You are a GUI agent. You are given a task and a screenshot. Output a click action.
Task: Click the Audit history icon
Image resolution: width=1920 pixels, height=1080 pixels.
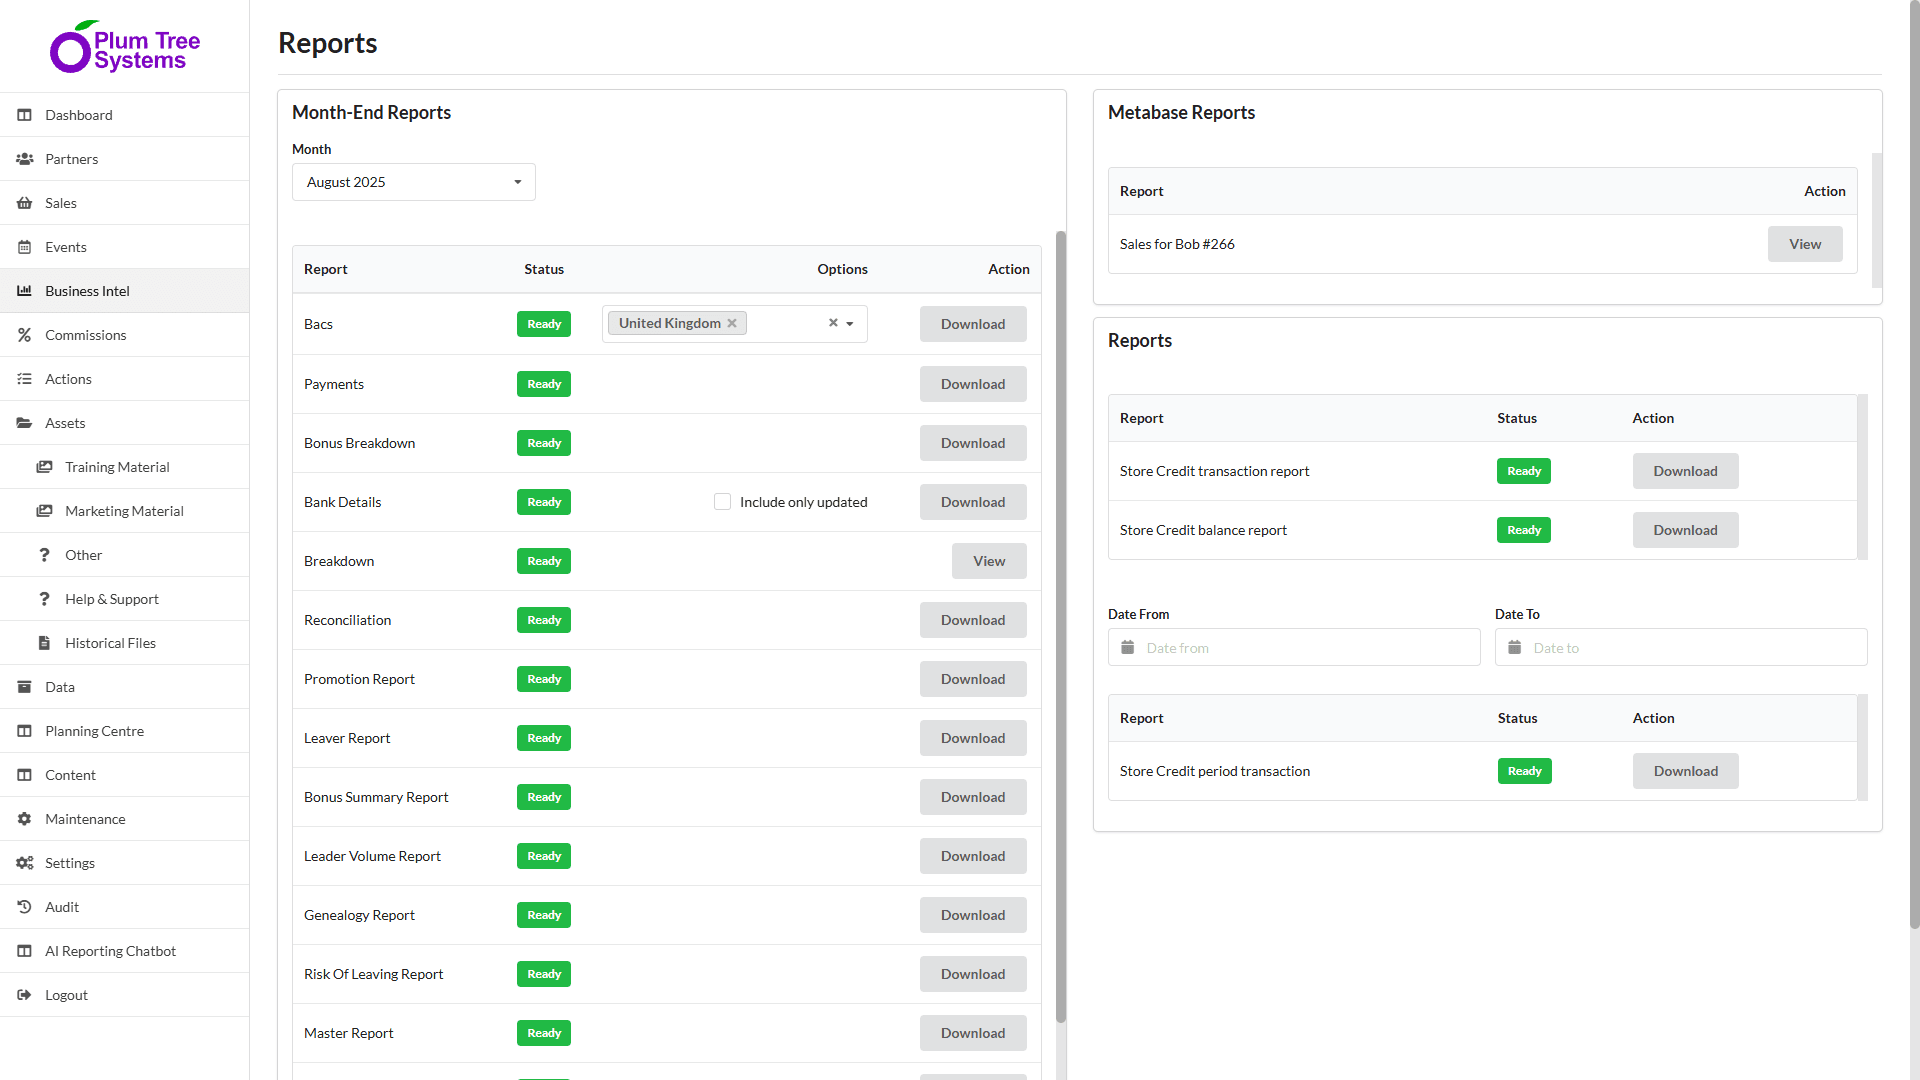click(x=25, y=907)
